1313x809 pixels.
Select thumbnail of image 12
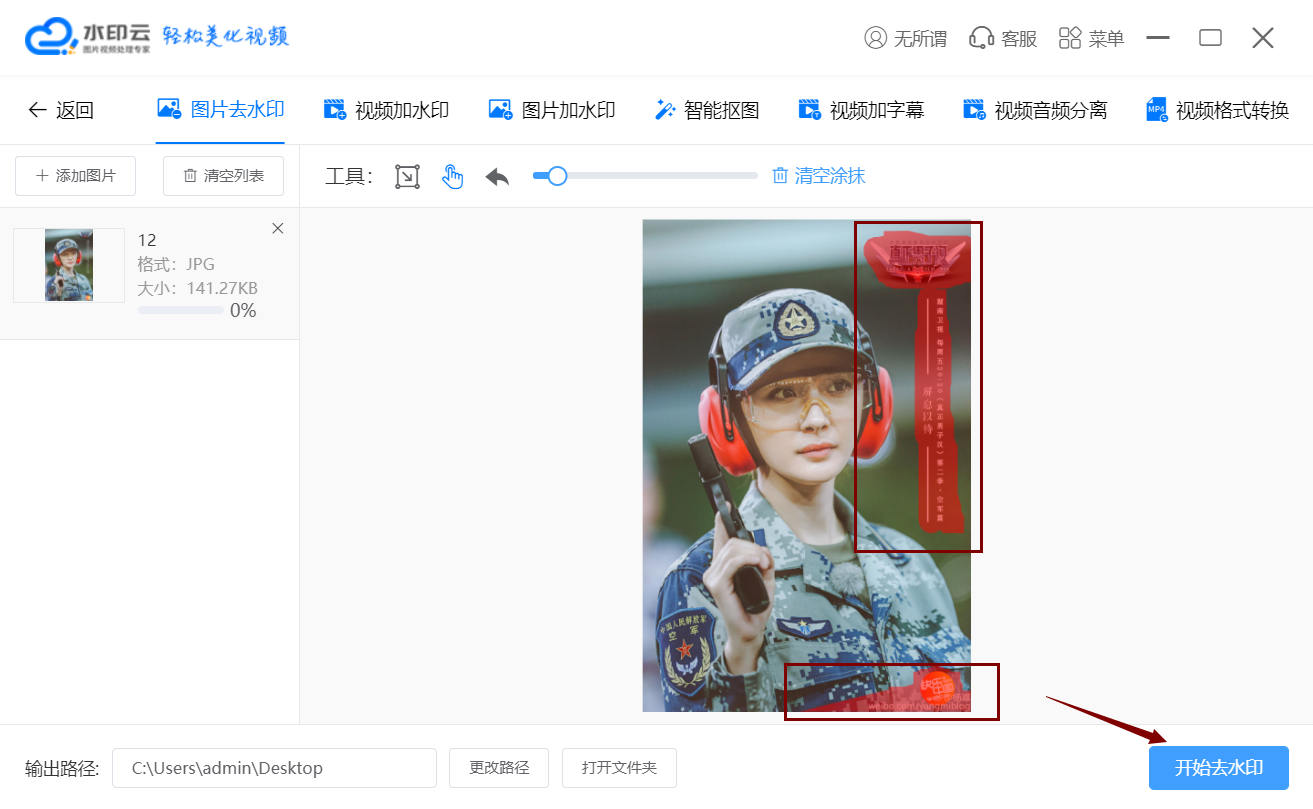69,265
